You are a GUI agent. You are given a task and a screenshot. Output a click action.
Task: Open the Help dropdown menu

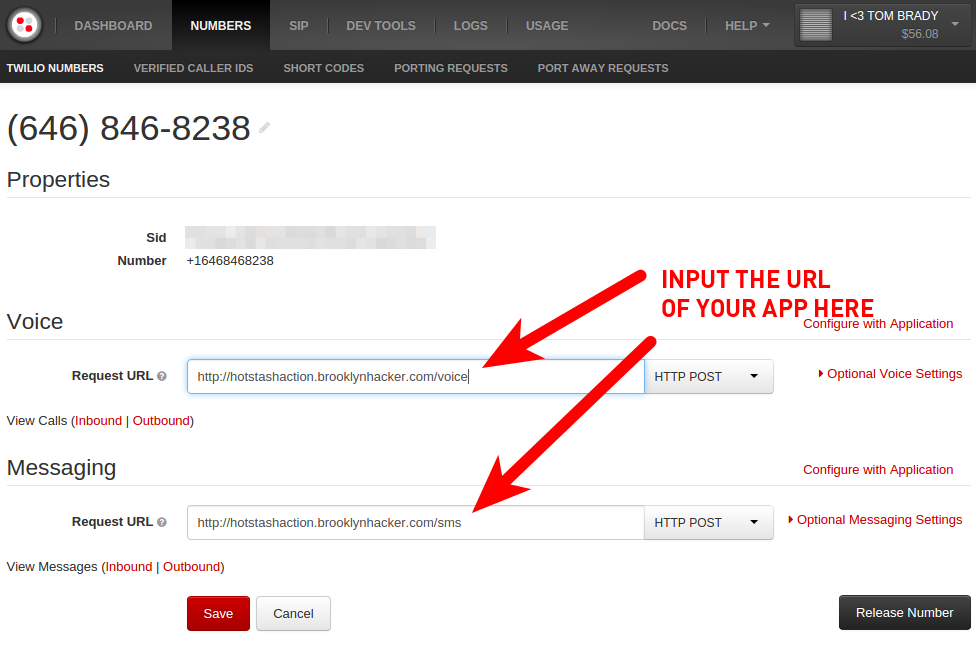[747, 26]
